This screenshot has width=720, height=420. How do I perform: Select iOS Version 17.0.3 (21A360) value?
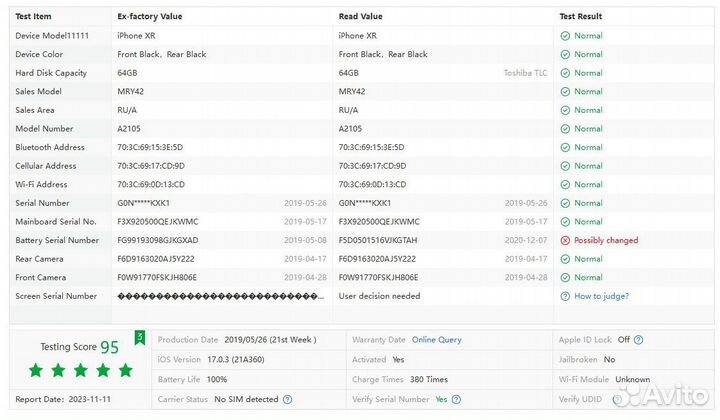click(x=236, y=359)
